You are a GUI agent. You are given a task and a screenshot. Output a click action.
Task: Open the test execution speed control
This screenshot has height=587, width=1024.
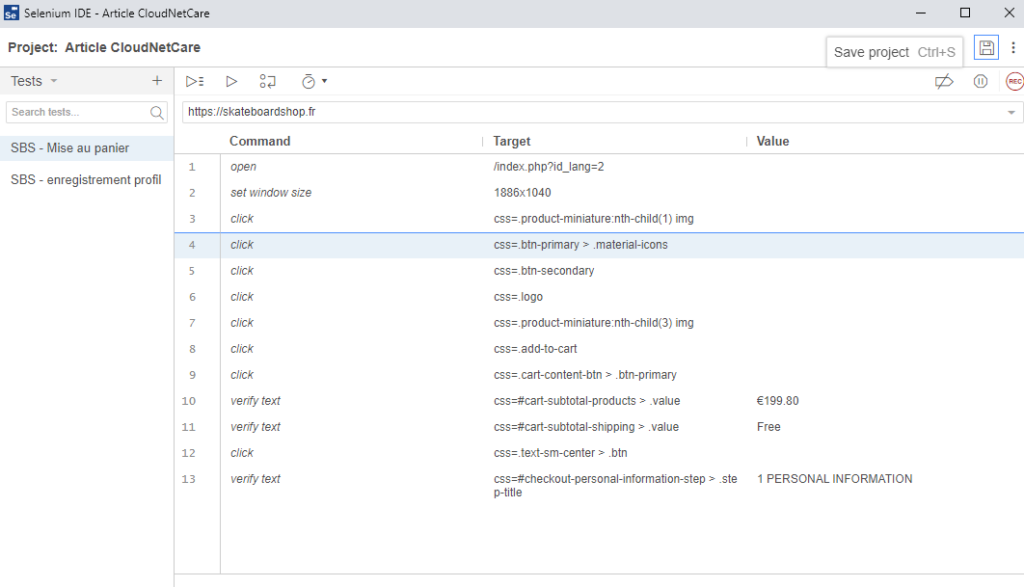click(314, 82)
